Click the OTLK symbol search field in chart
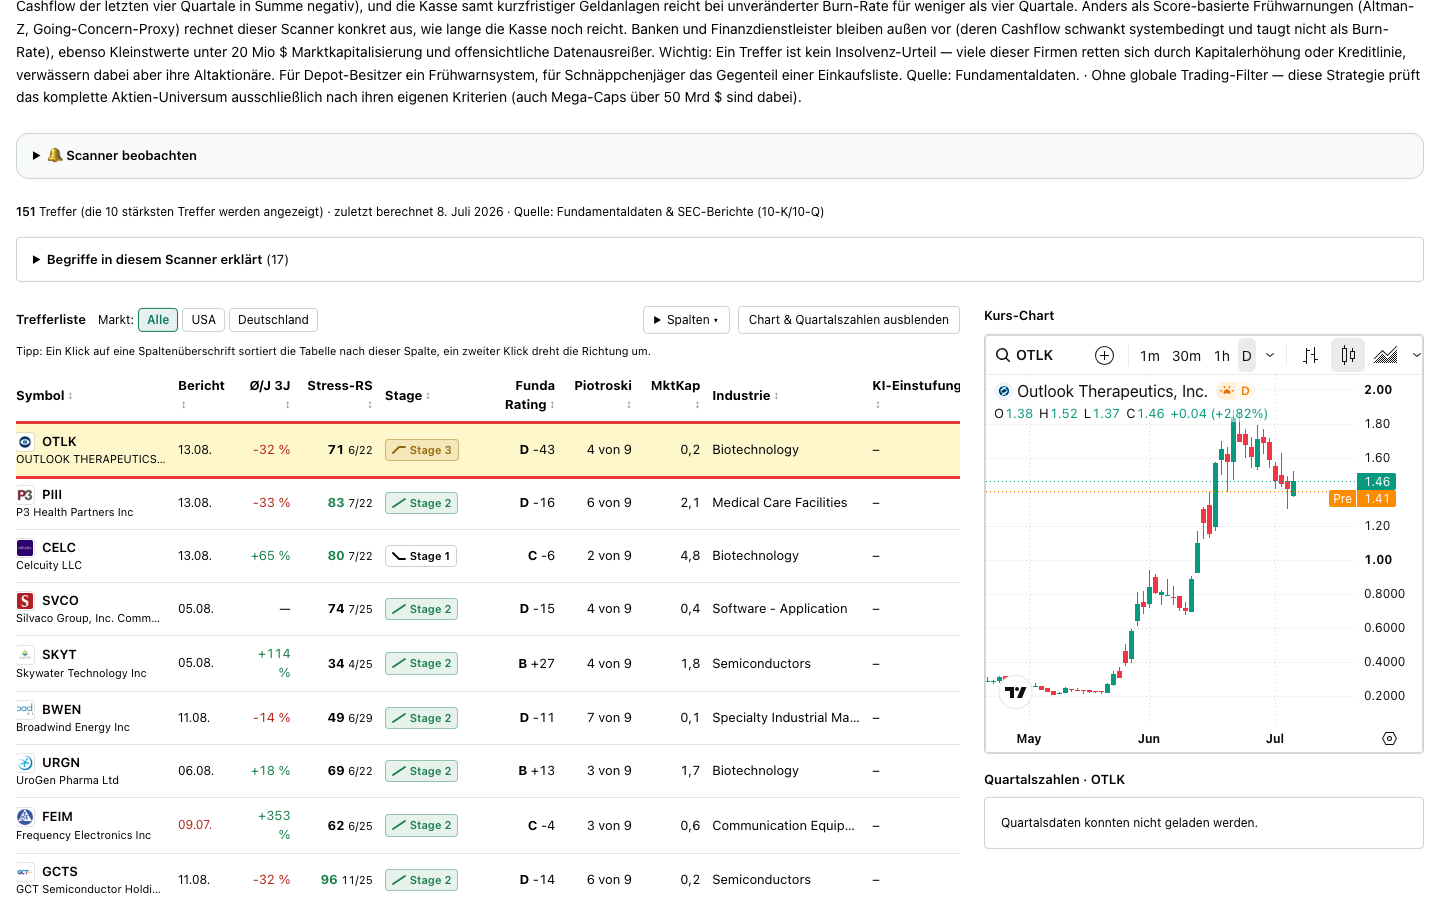 (1035, 355)
